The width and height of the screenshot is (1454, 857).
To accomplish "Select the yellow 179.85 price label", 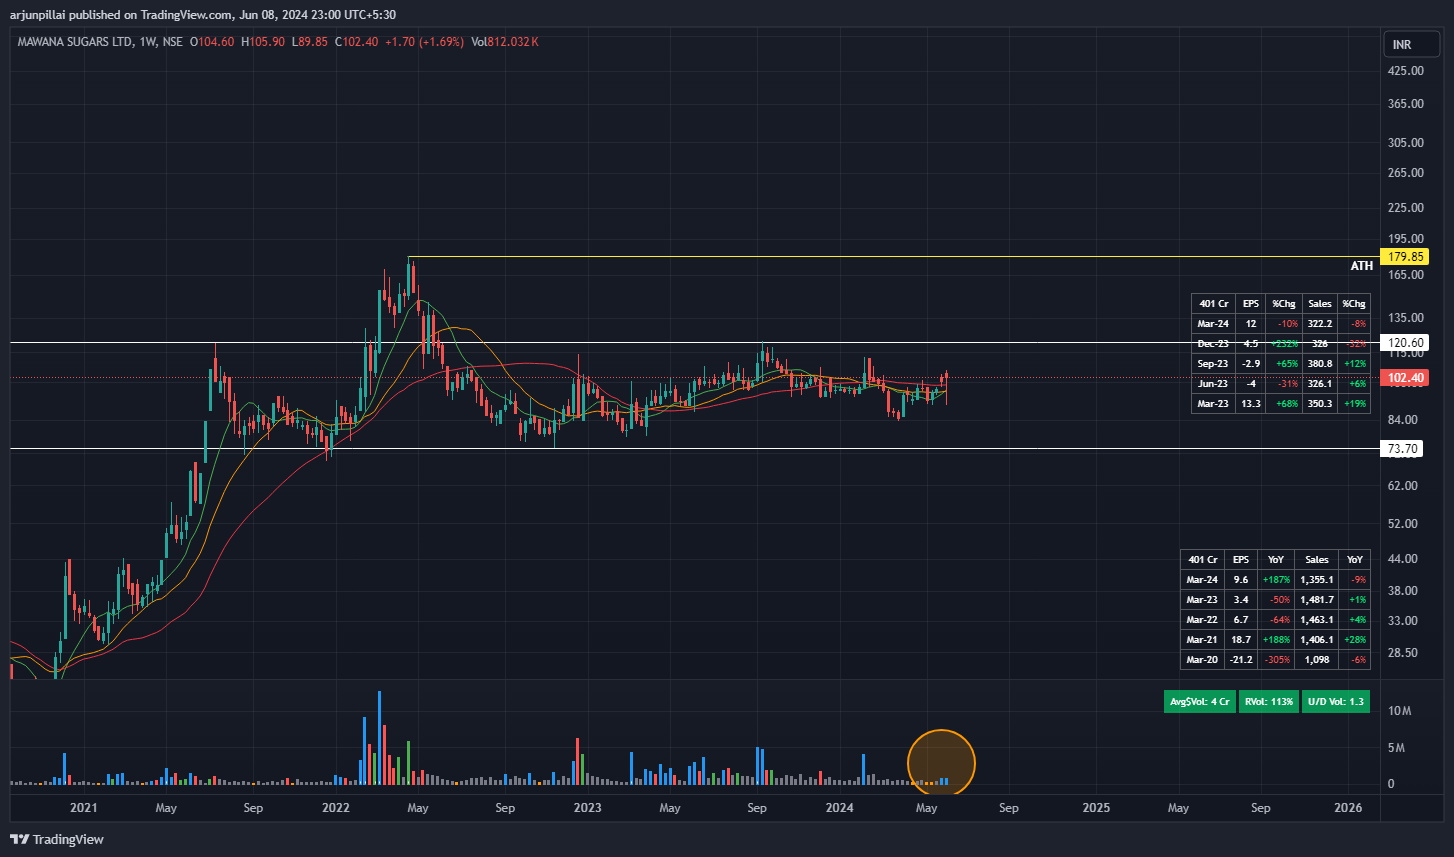I will pyautogui.click(x=1405, y=257).
